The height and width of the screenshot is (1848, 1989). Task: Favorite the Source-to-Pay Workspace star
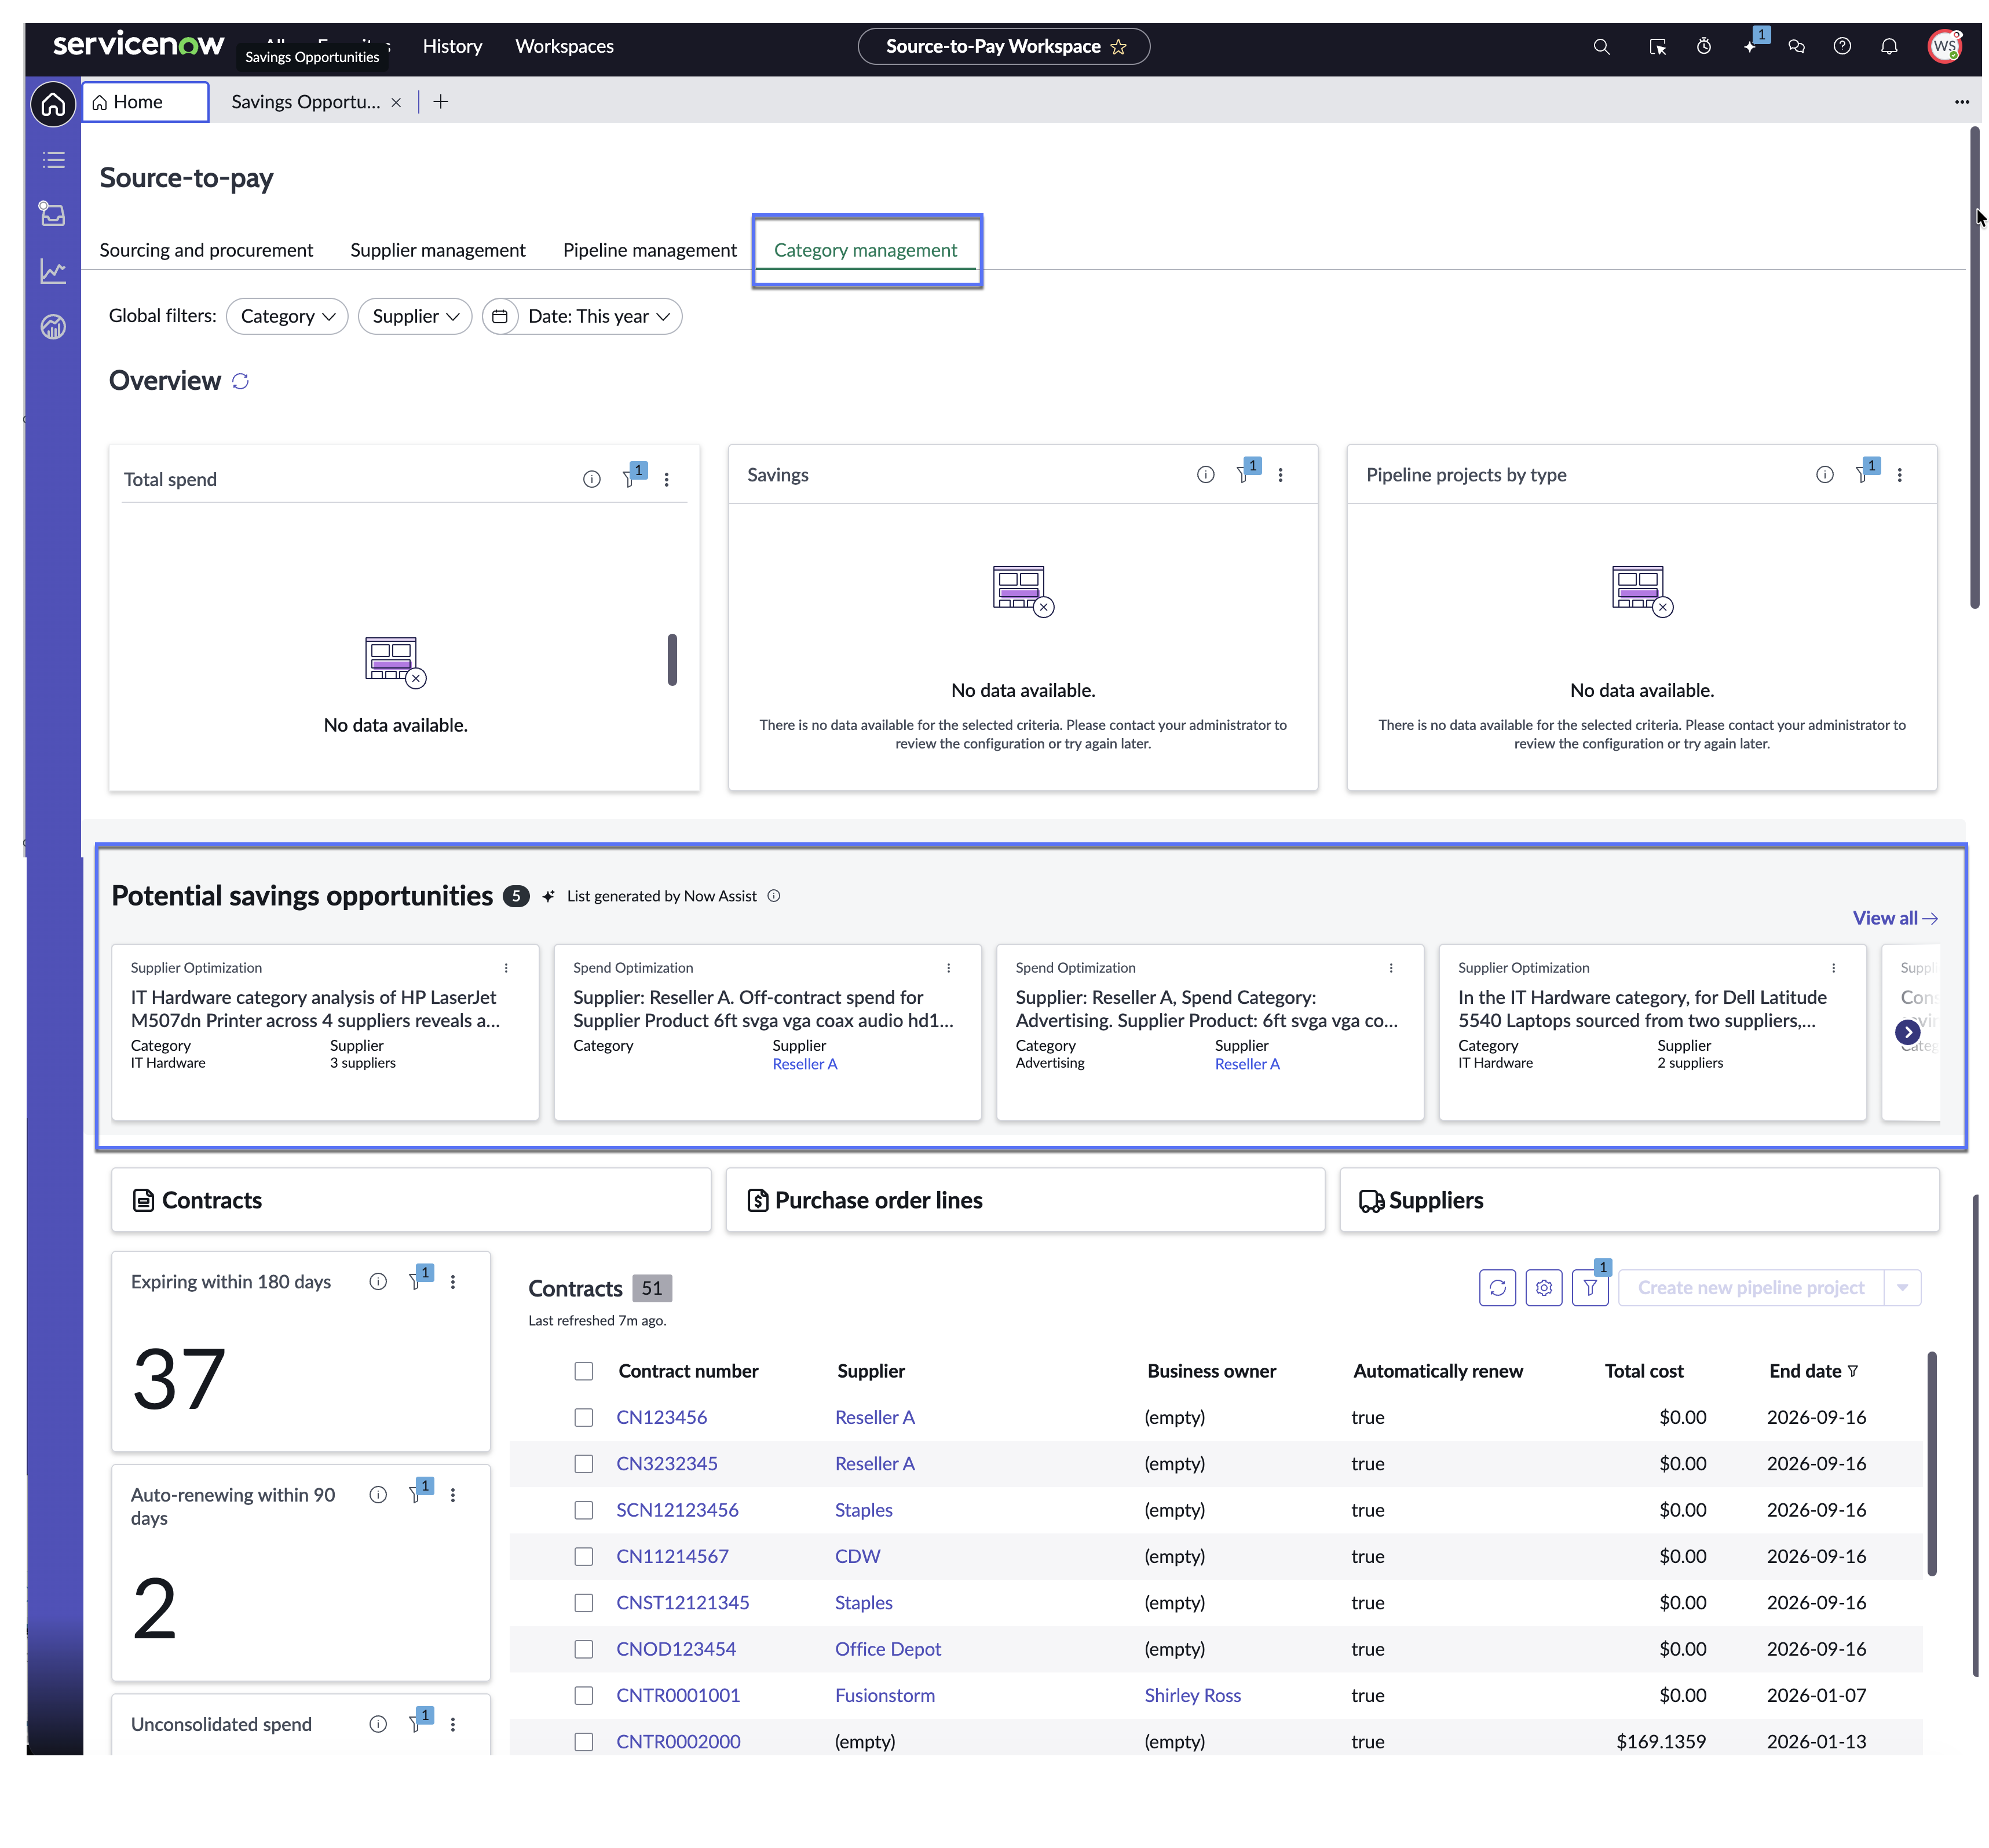tap(1118, 47)
